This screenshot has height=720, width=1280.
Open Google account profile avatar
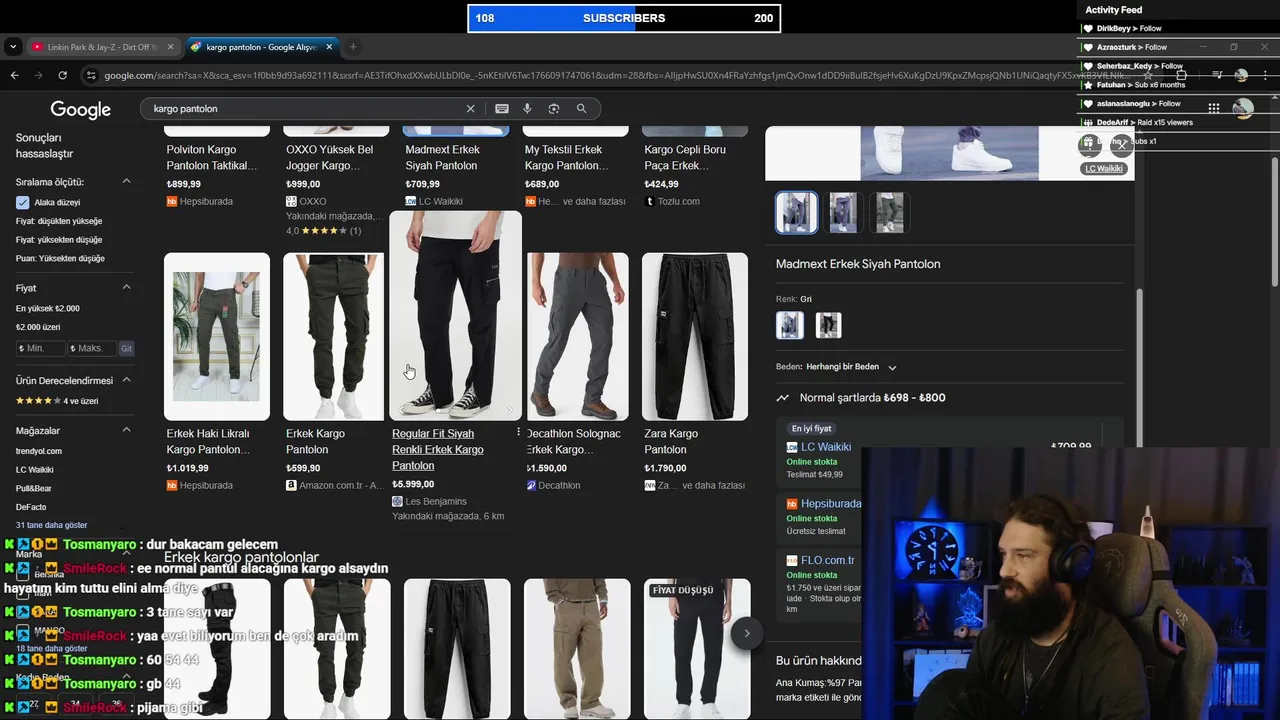click(1243, 108)
